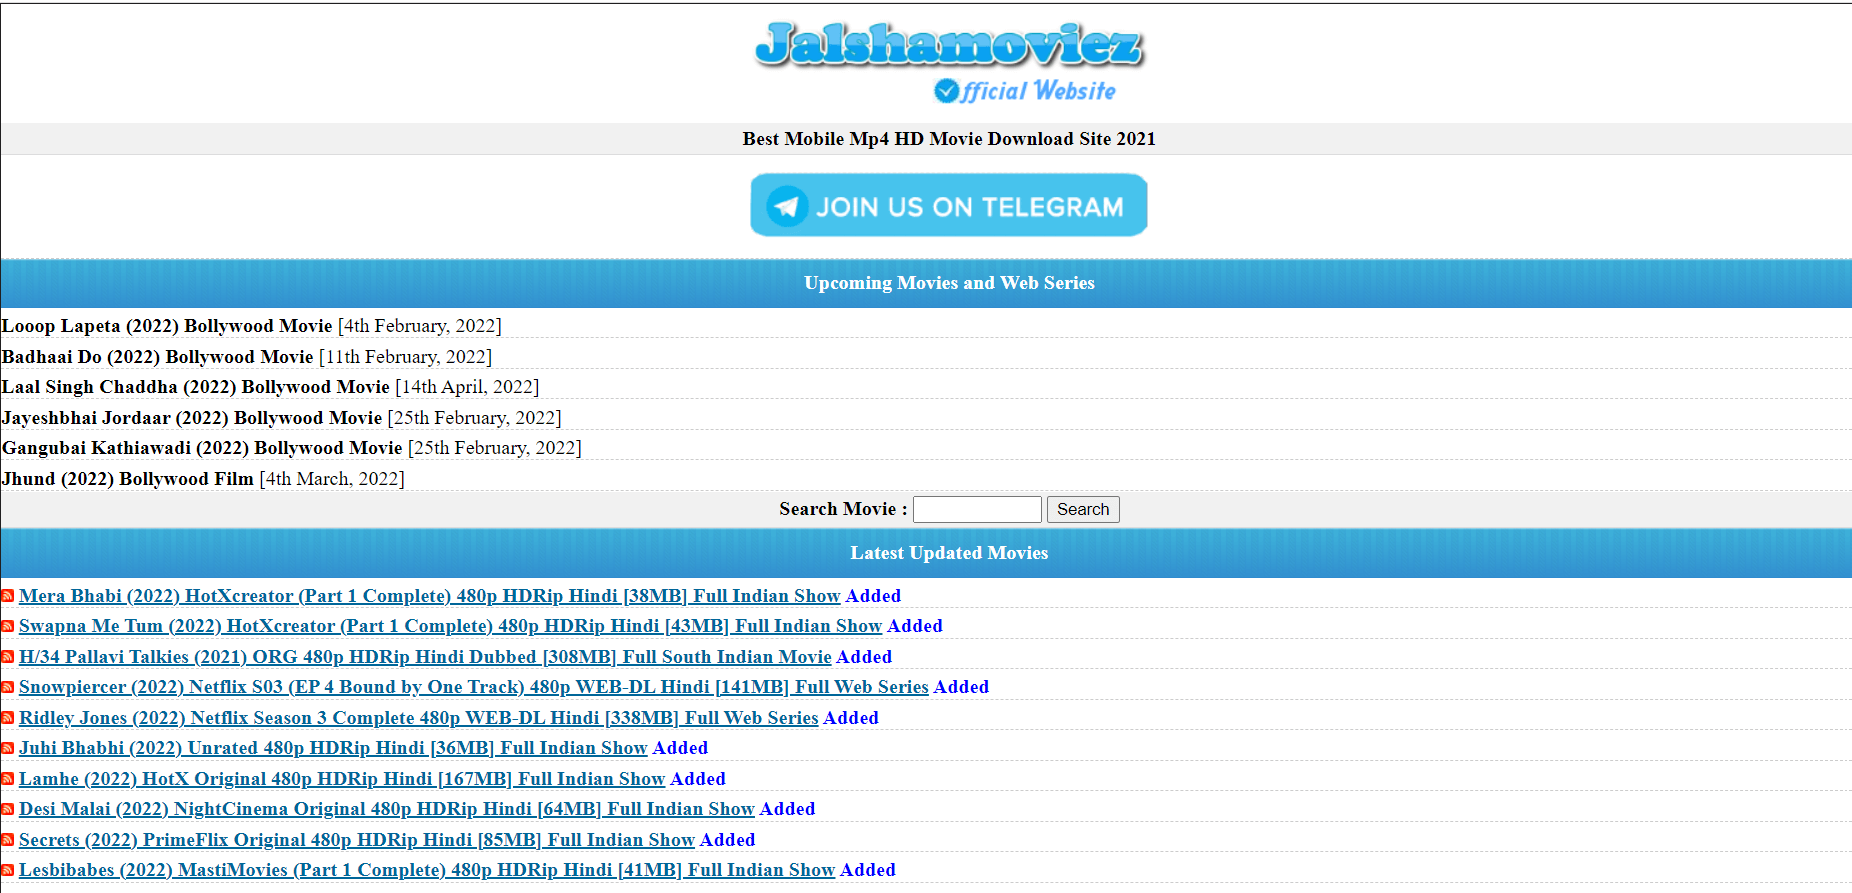Open Mera Bhabi (2022) HotXcreator link
Viewport: 1852px width, 893px height.
429,596
